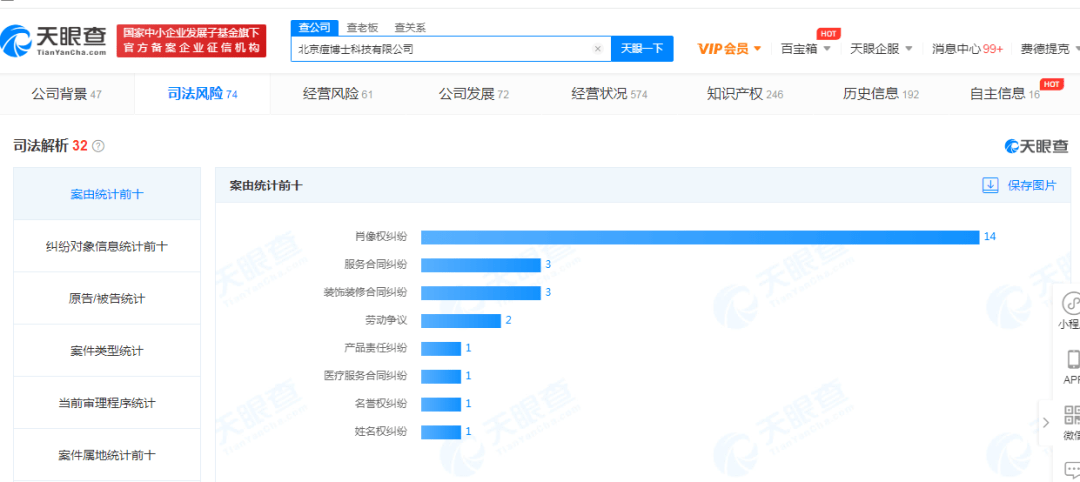This screenshot has height=482, width=1080.
Task: Open the VIP会员 dropdown
Action: click(x=729, y=49)
